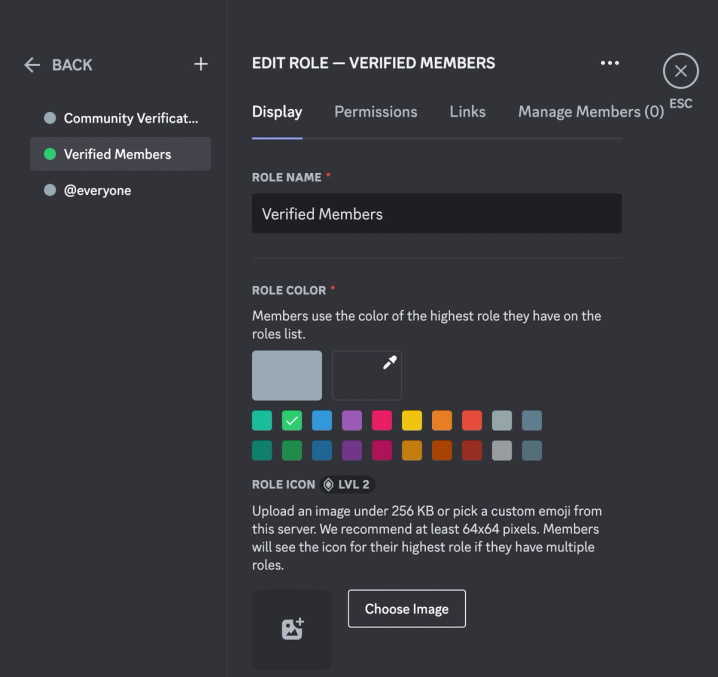
Task: Select the Community Verificat... role
Action: pos(120,118)
